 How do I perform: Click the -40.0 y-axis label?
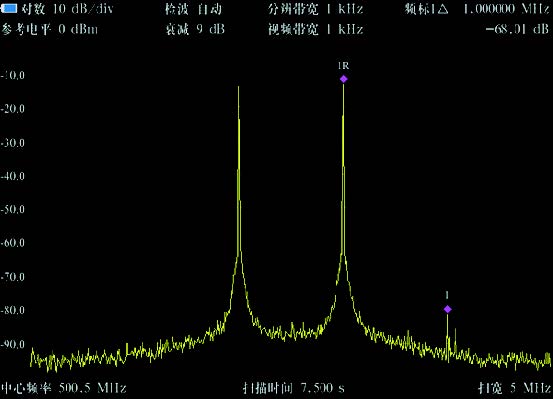(12, 176)
